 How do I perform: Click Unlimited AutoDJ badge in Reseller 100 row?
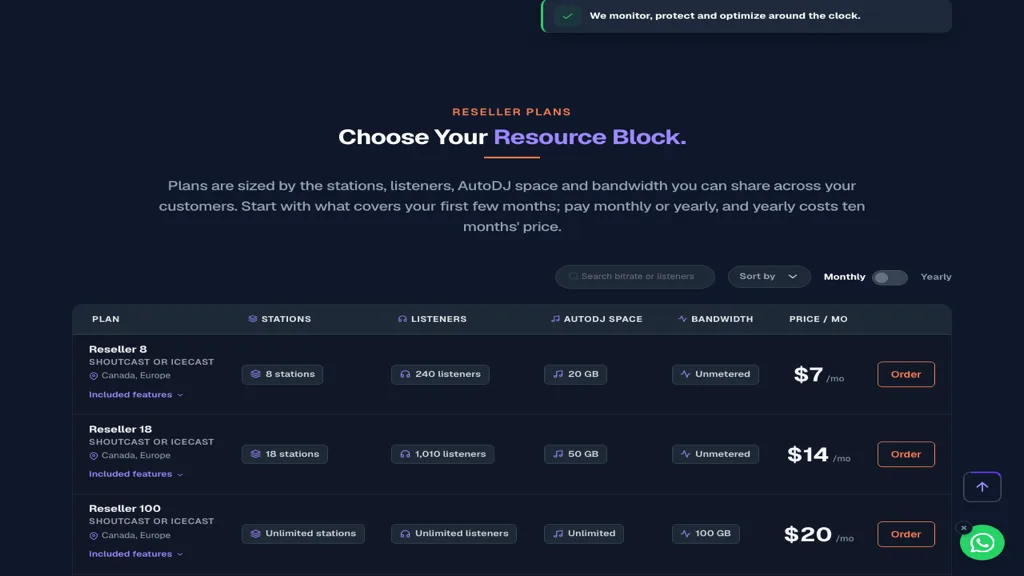pyautogui.click(x=584, y=534)
